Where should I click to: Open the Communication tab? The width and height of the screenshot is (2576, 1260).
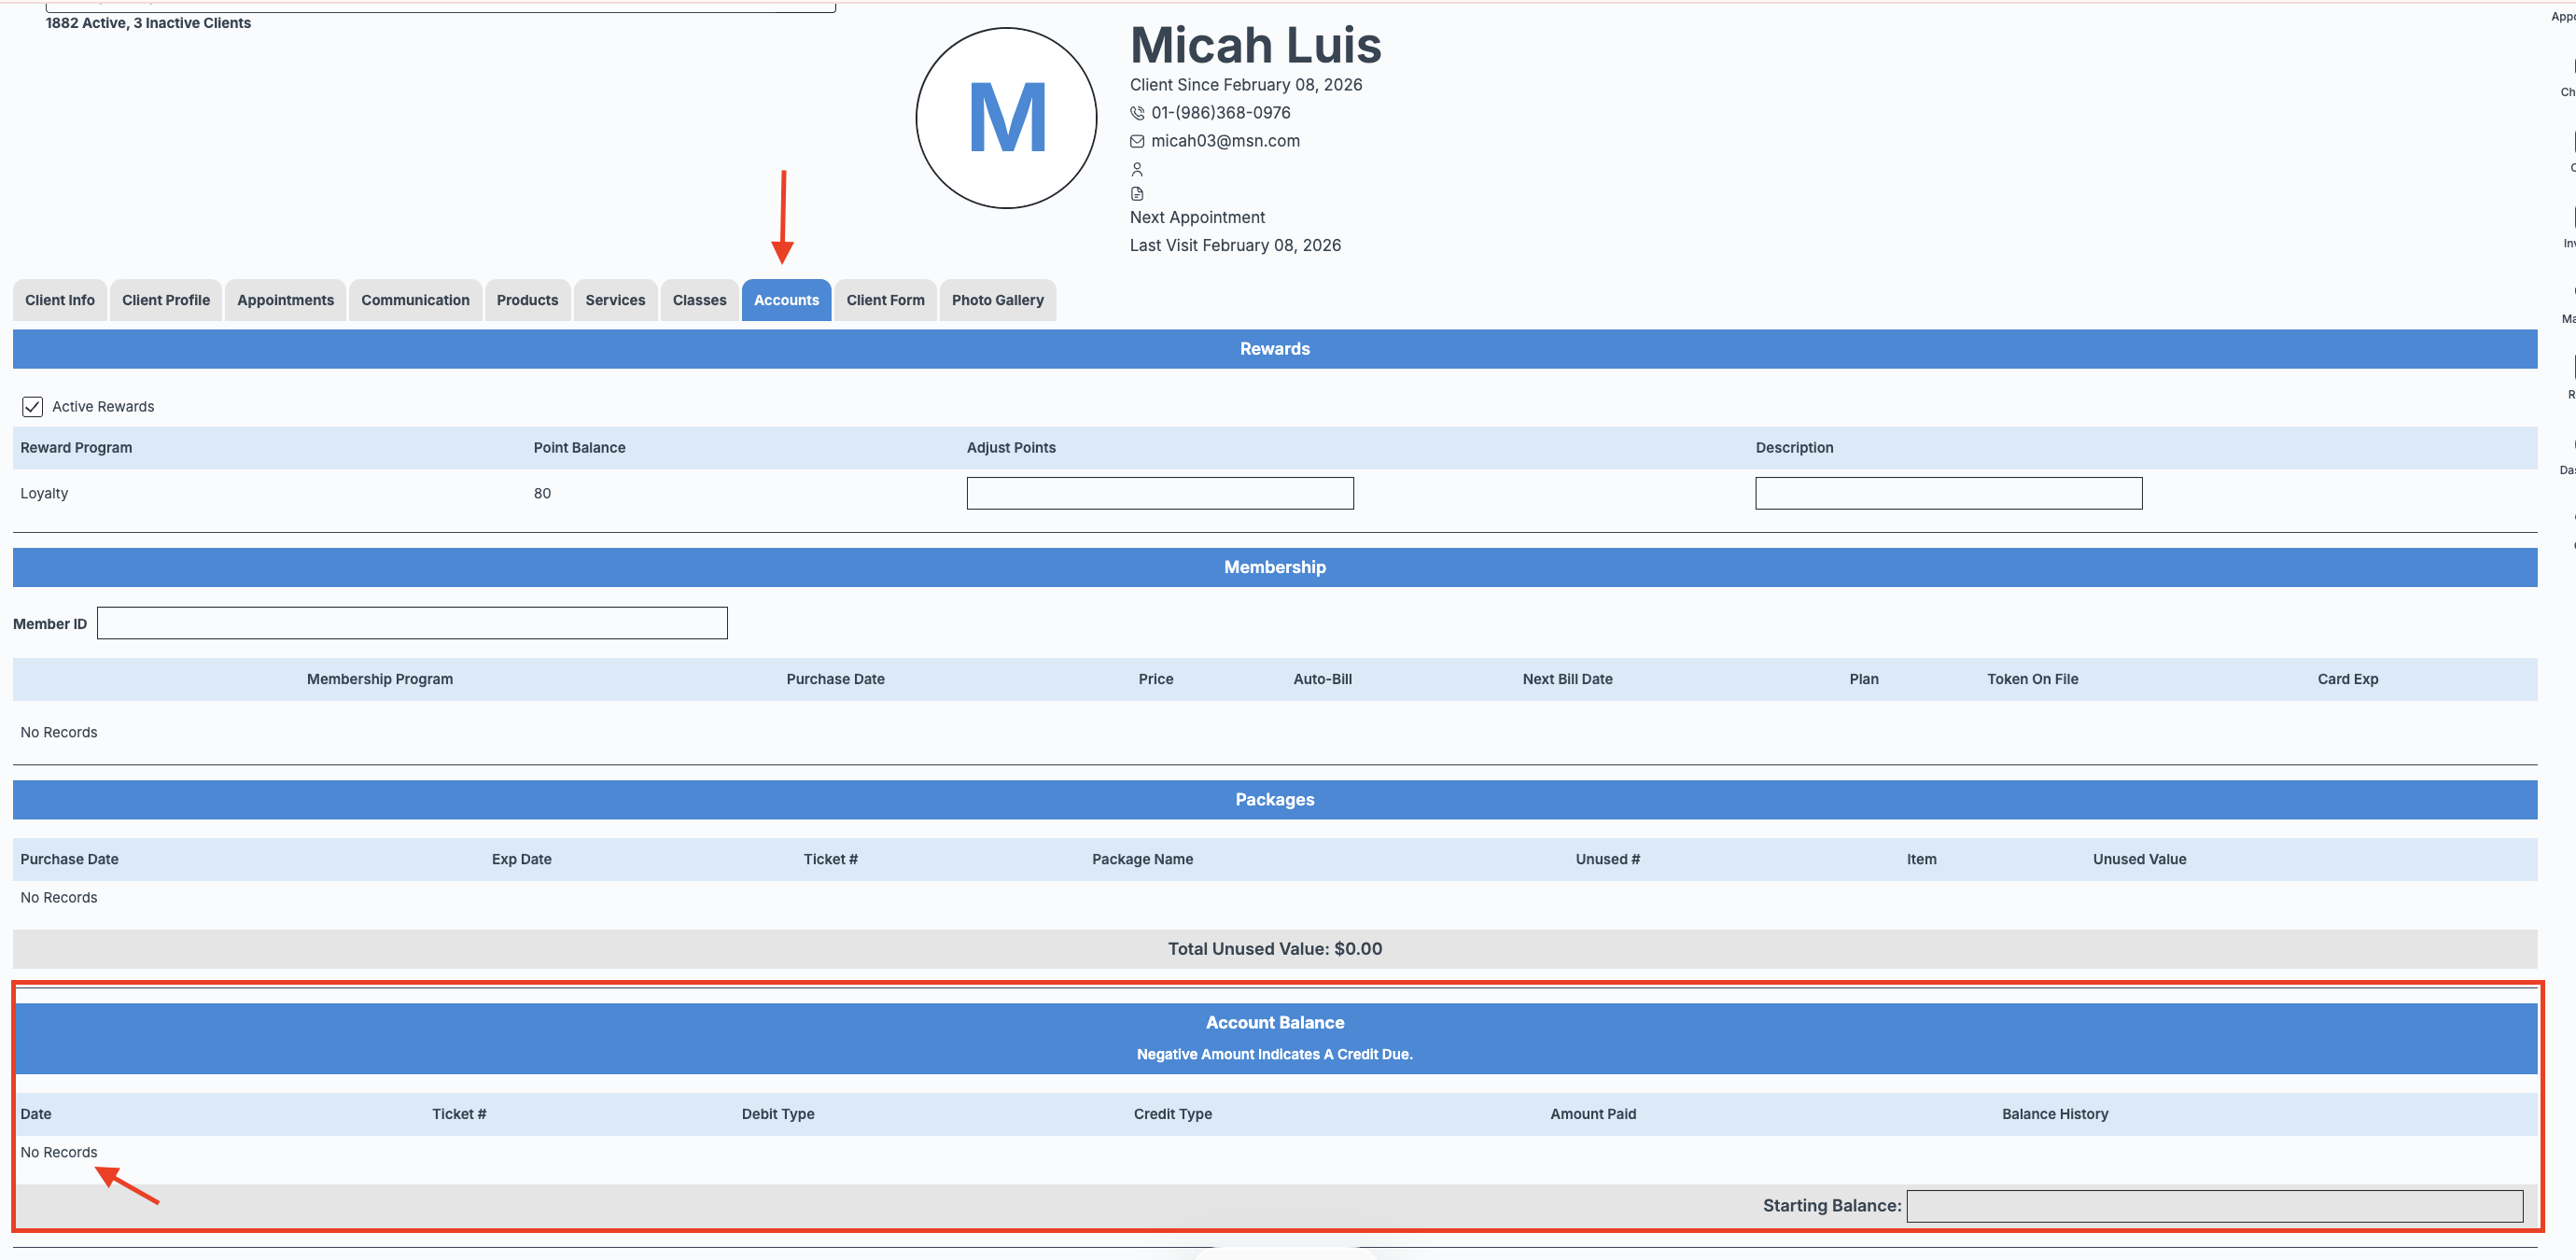pyautogui.click(x=415, y=300)
